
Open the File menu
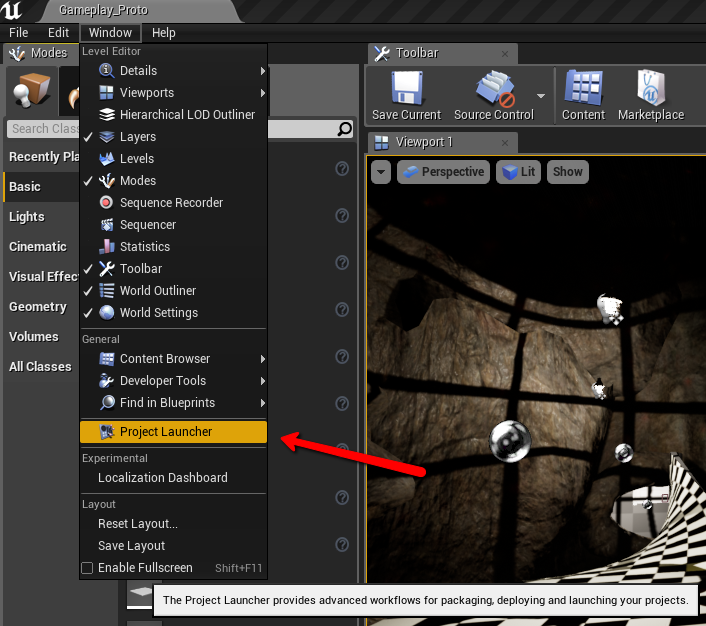tap(18, 33)
